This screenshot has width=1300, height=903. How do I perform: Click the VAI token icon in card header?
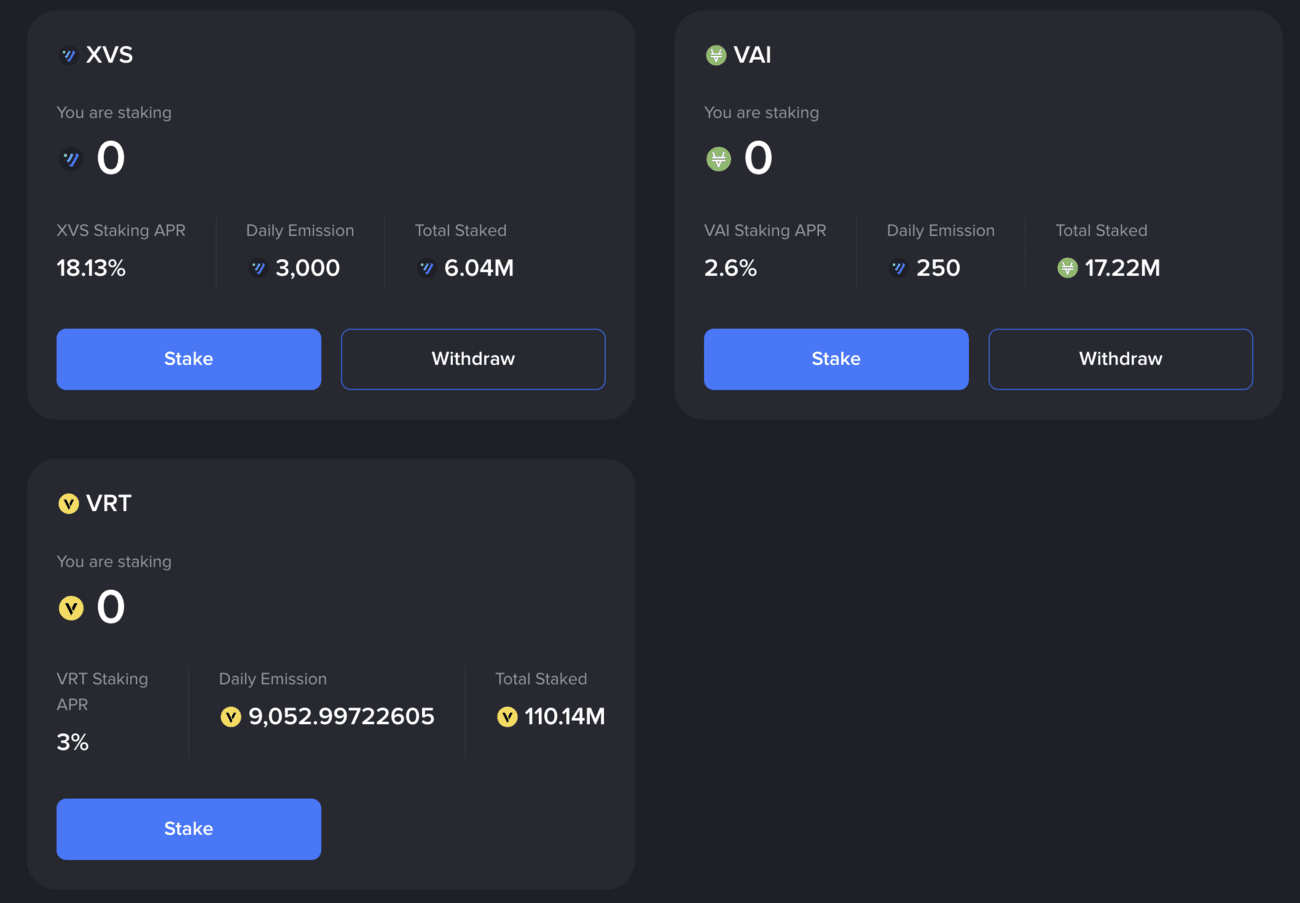[716, 56]
